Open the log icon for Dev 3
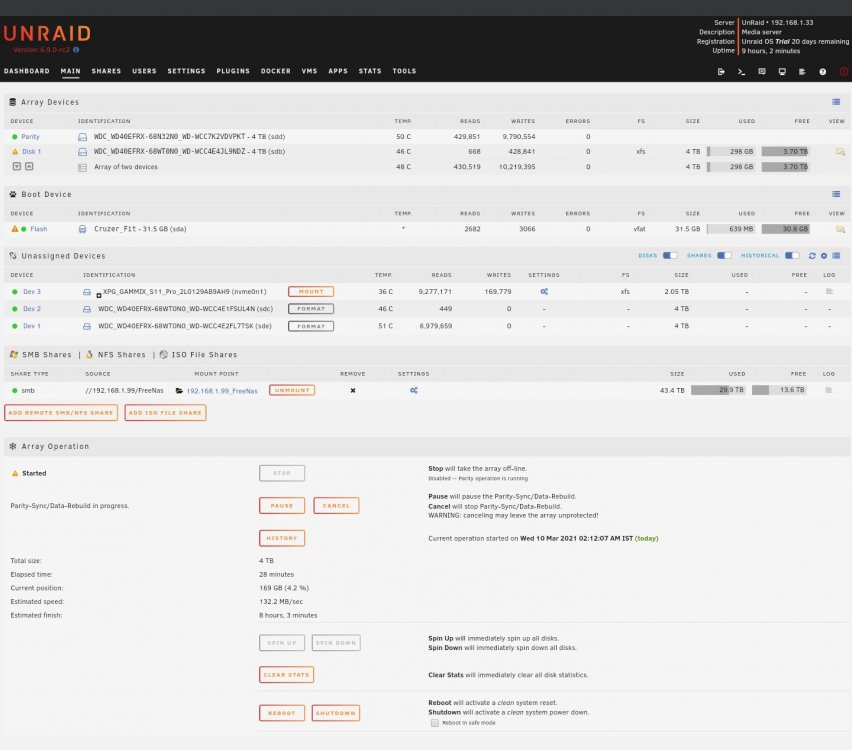Screen dimensions: 852x750 (829, 292)
